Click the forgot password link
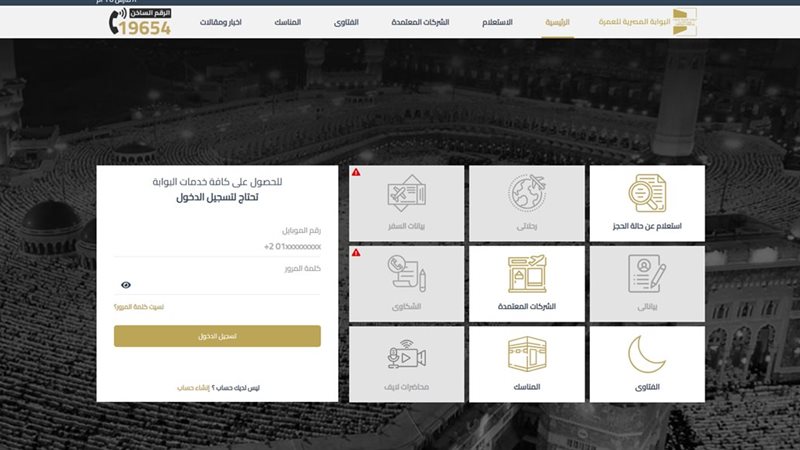Viewport: 800px width, 450px height. pos(139,307)
